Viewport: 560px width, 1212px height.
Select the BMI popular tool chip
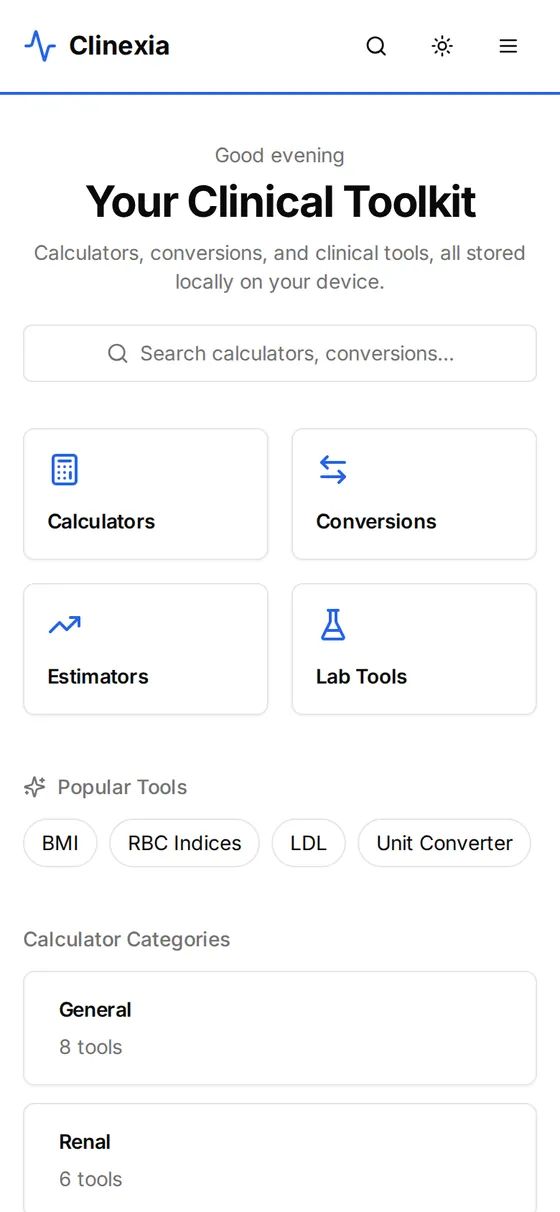pos(60,843)
